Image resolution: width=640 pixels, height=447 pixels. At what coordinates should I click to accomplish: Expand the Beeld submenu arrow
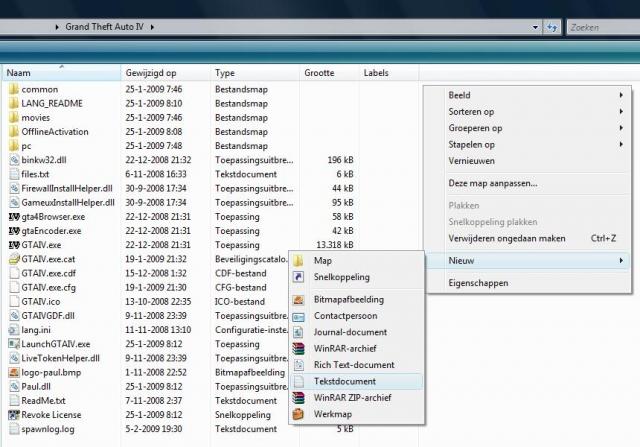[x=621, y=95]
